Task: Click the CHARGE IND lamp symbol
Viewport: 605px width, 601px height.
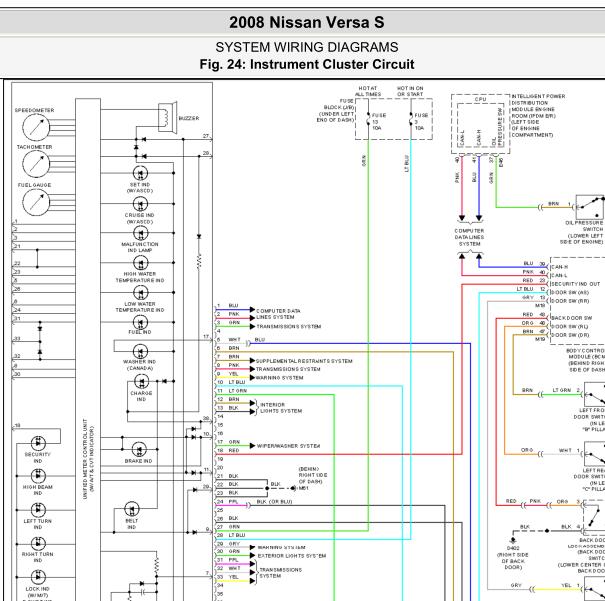Action: click(142, 382)
